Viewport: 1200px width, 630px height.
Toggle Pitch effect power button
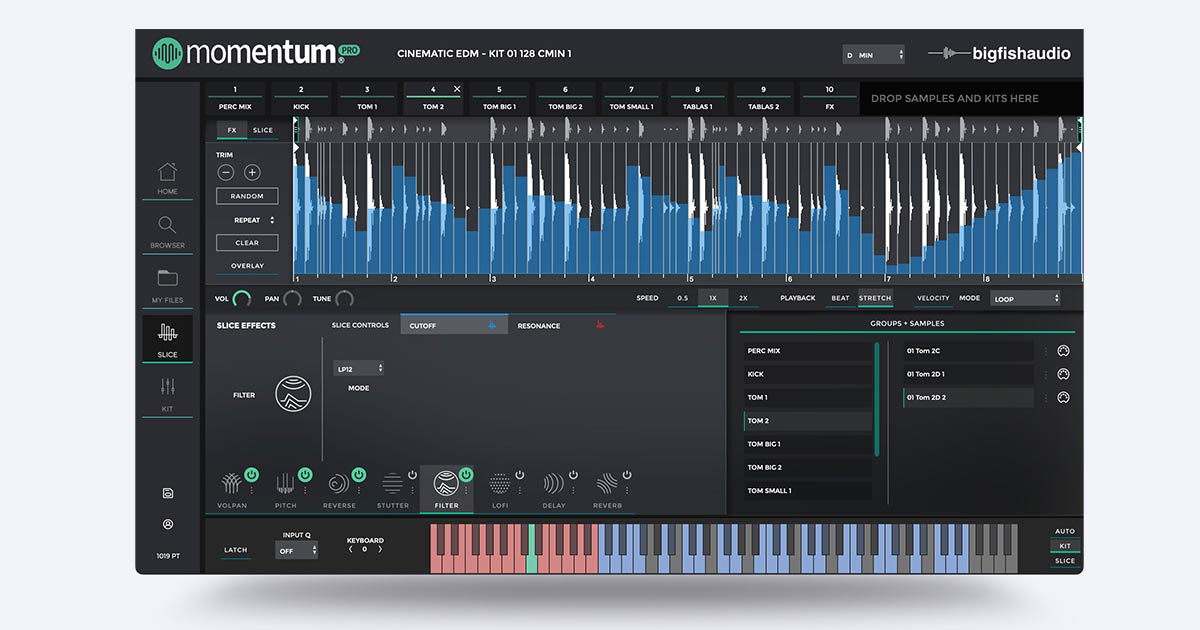304,474
